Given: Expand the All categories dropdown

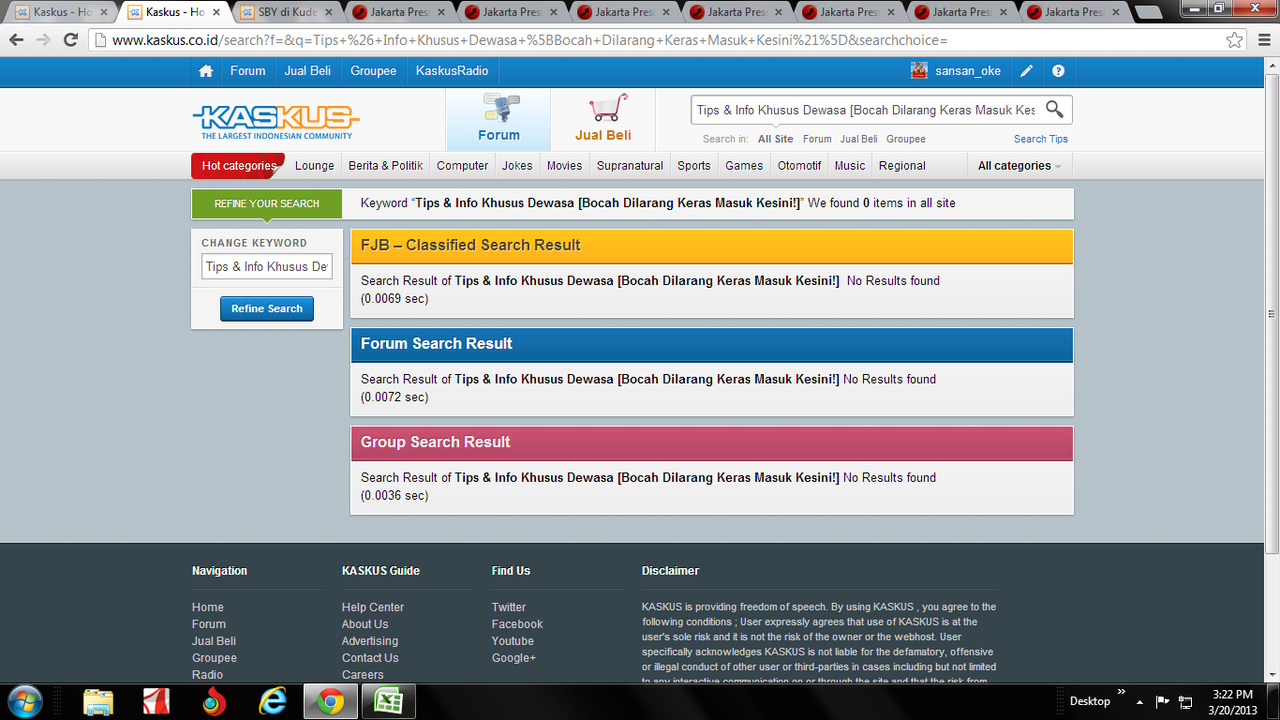Looking at the screenshot, I should tap(1019, 166).
